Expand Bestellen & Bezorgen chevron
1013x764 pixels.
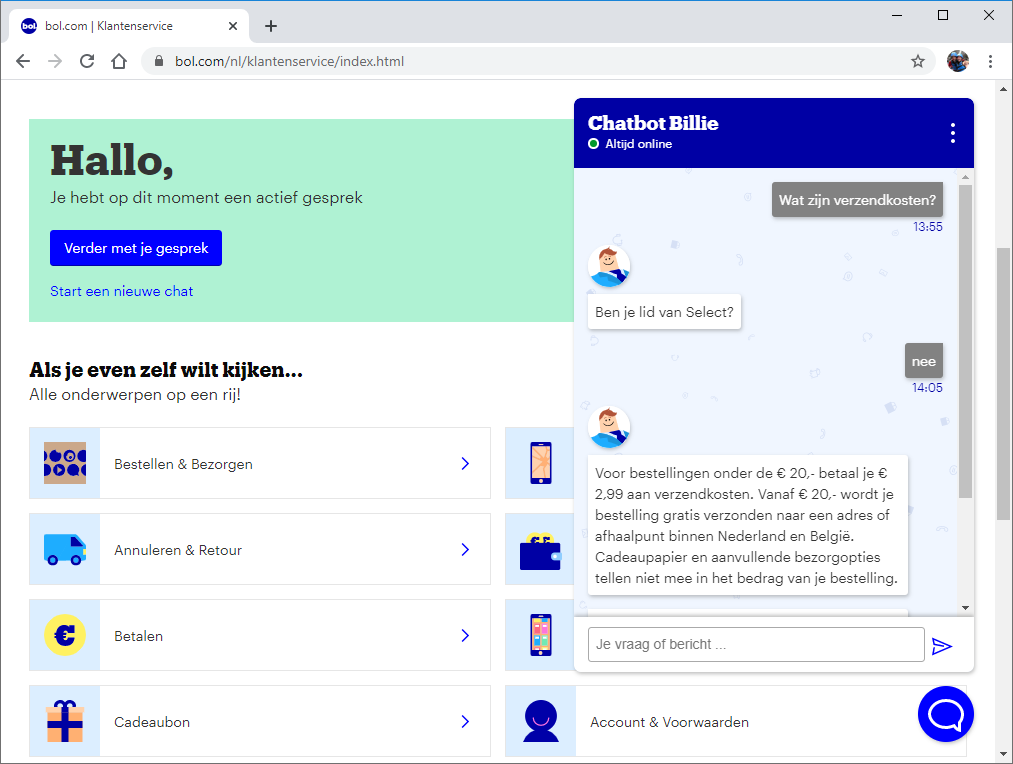coord(465,463)
